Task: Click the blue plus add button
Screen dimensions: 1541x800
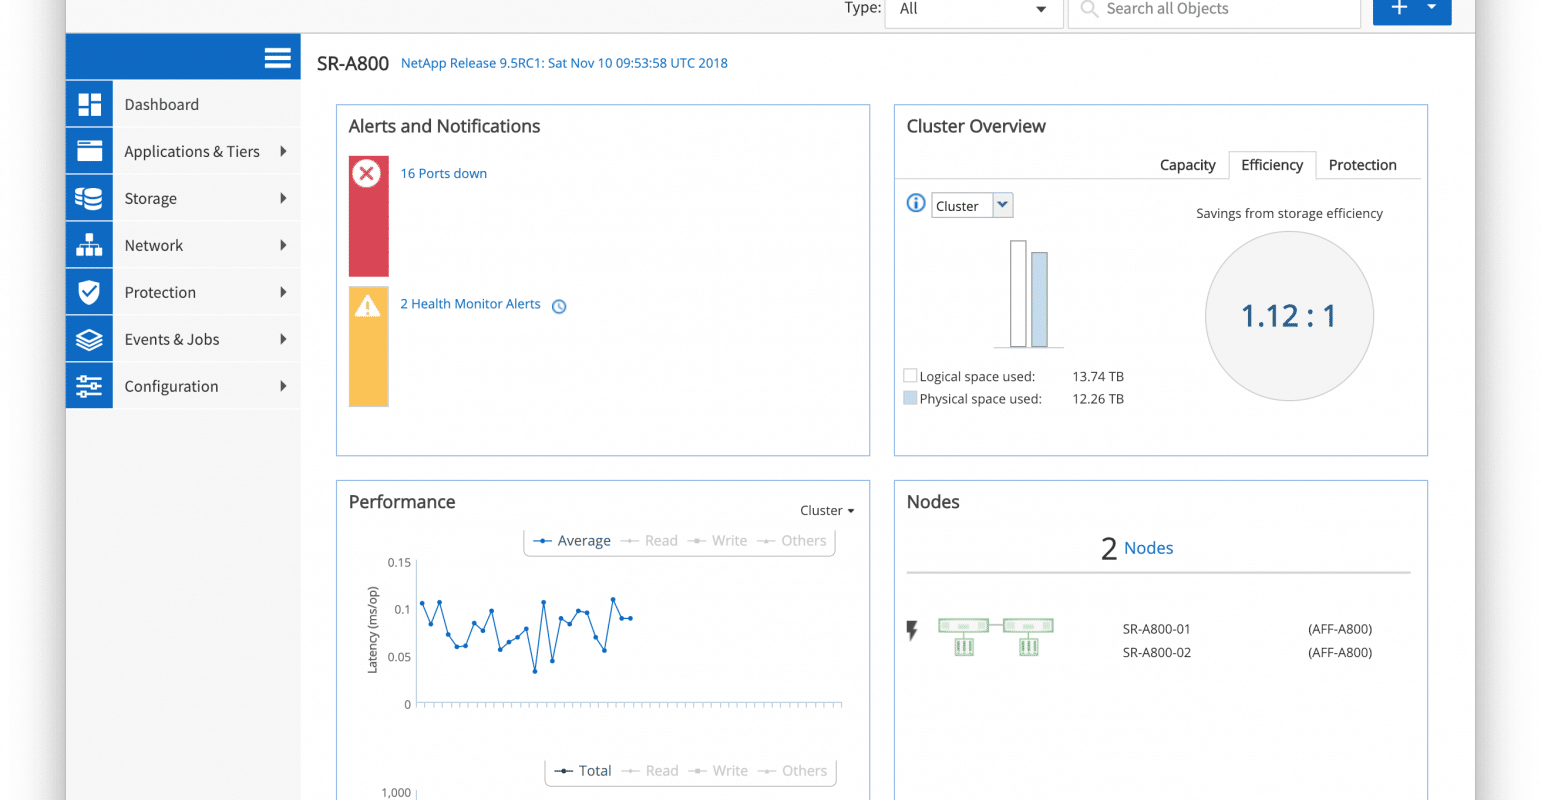Action: pyautogui.click(x=1399, y=8)
